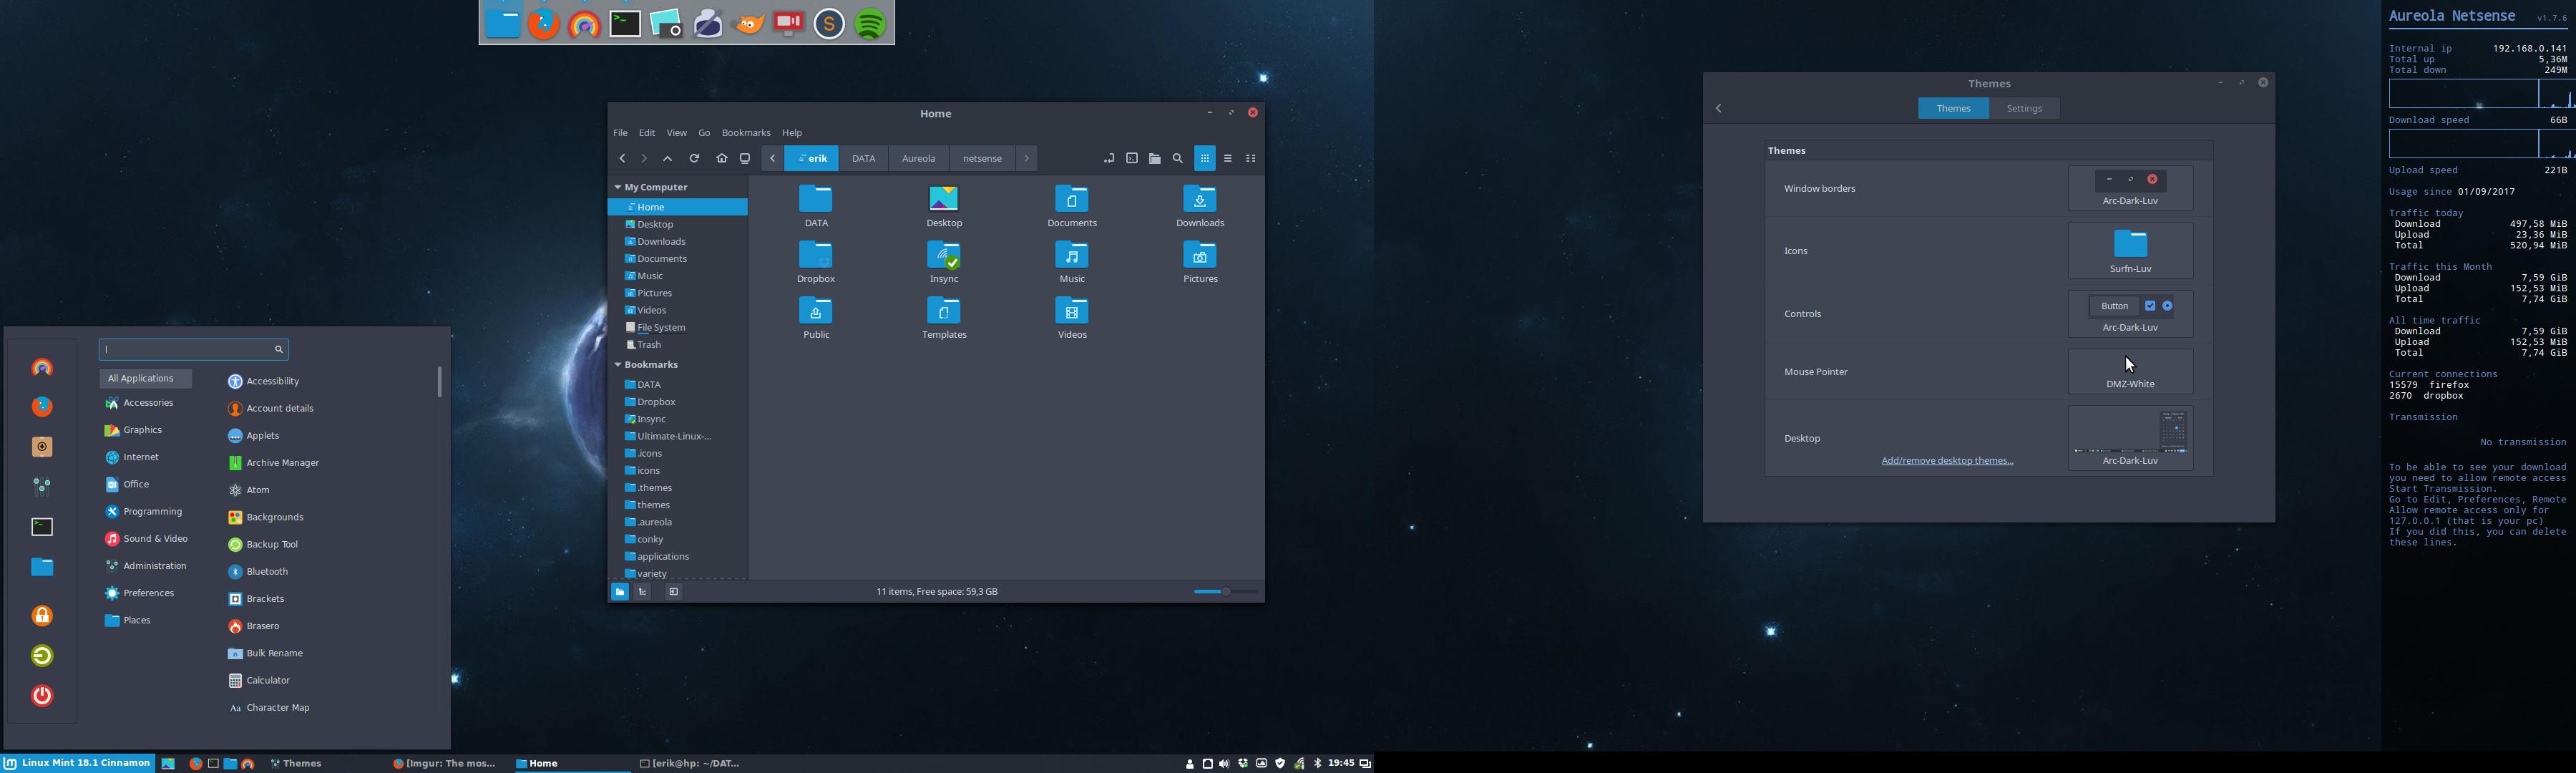Adjust the zoom slider in file manager
The height and width of the screenshot is (773, 2576).
1225,592
